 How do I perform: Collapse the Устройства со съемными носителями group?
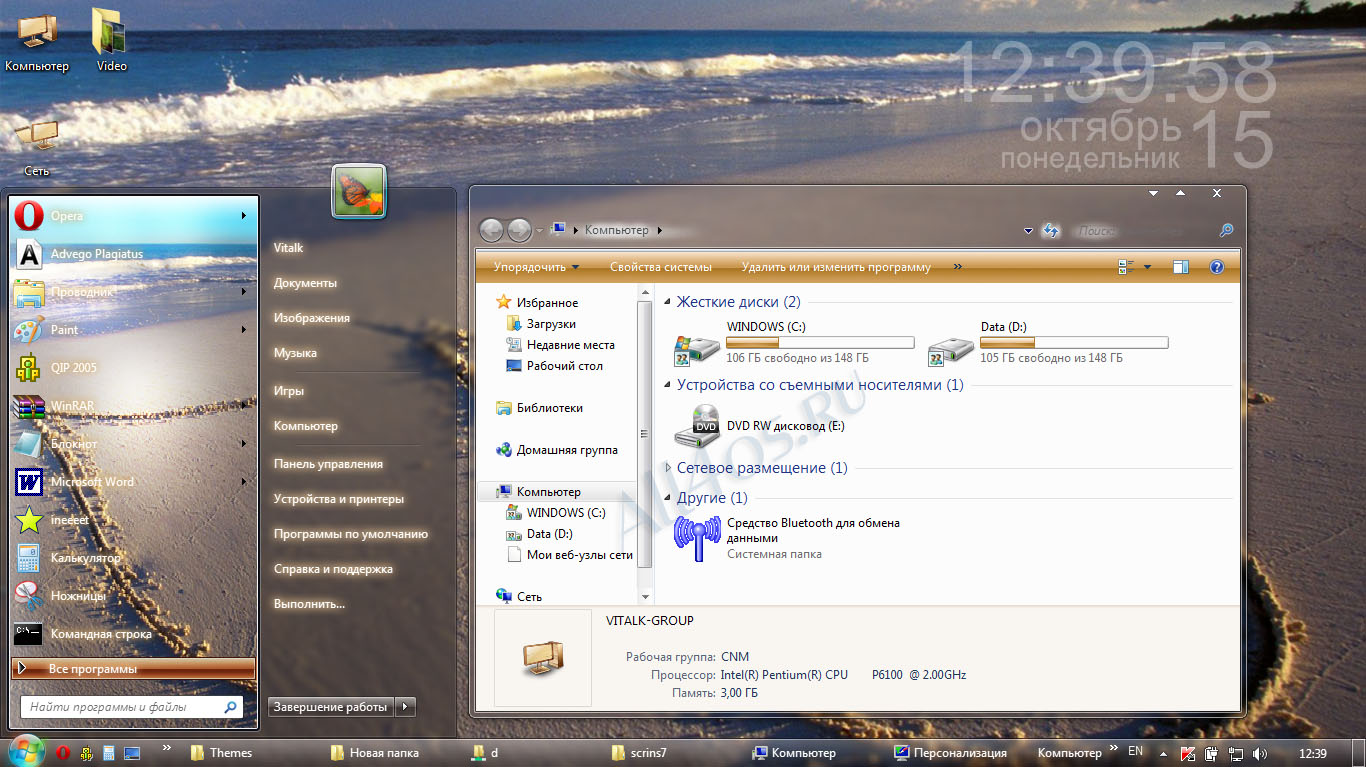[668, 385]
